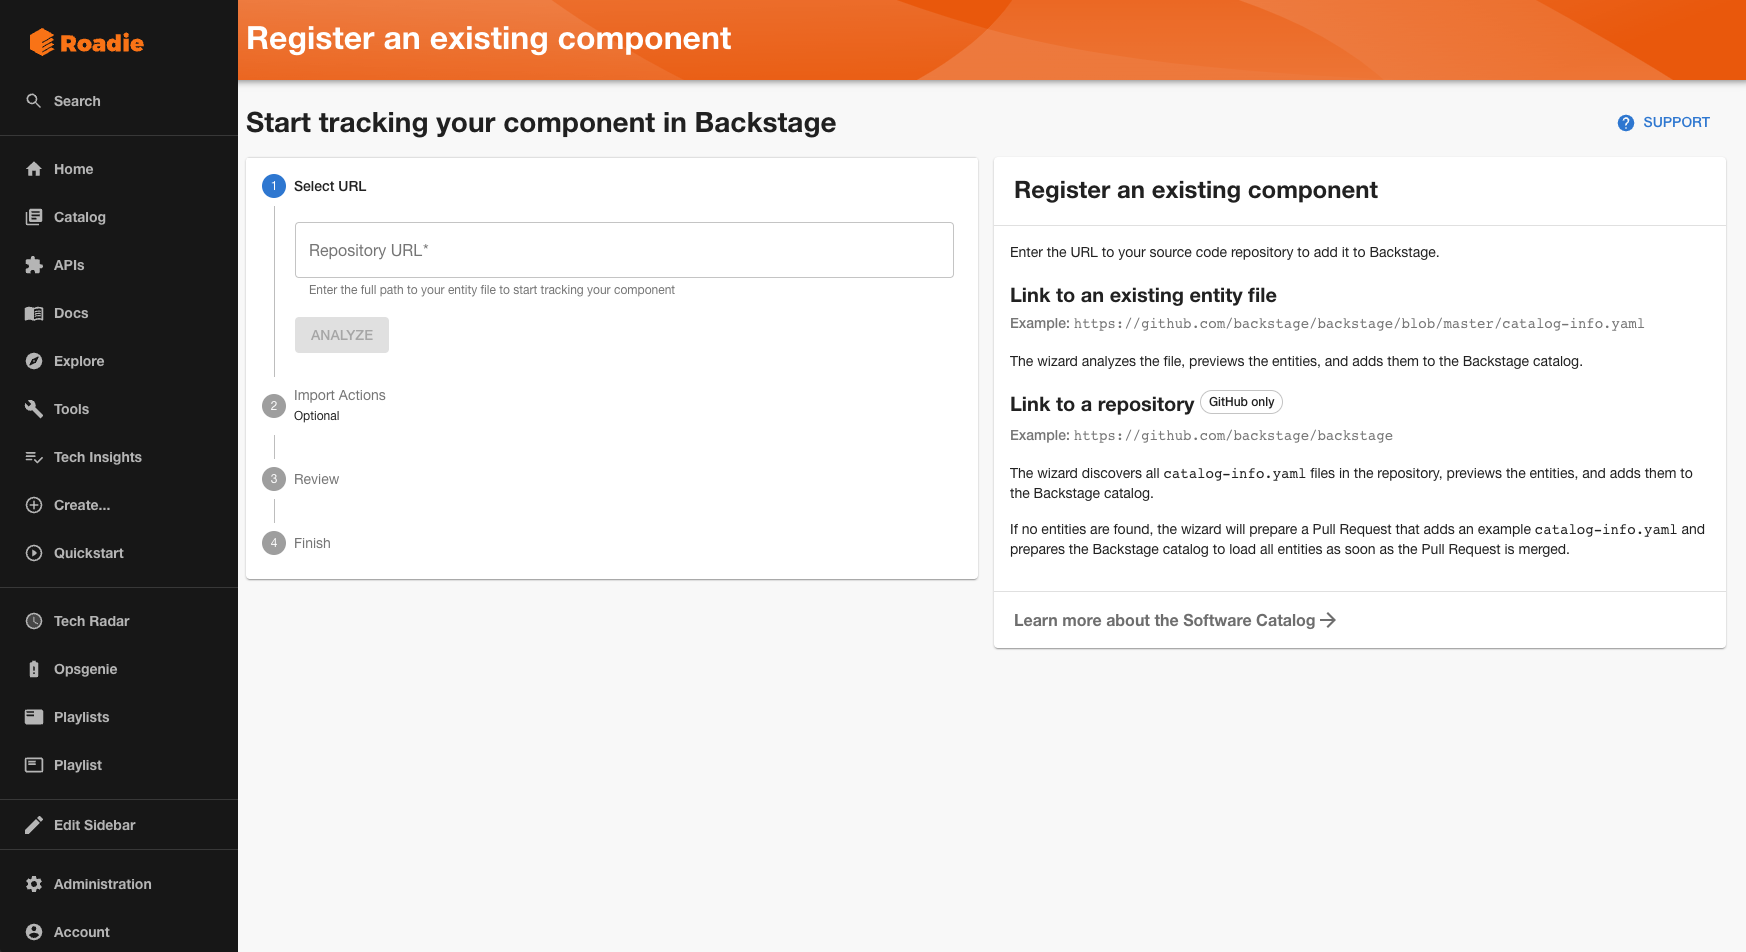Open the SUPPORT link
1746x952 pixels.
pyautogui.click(x=1664, y=122)
